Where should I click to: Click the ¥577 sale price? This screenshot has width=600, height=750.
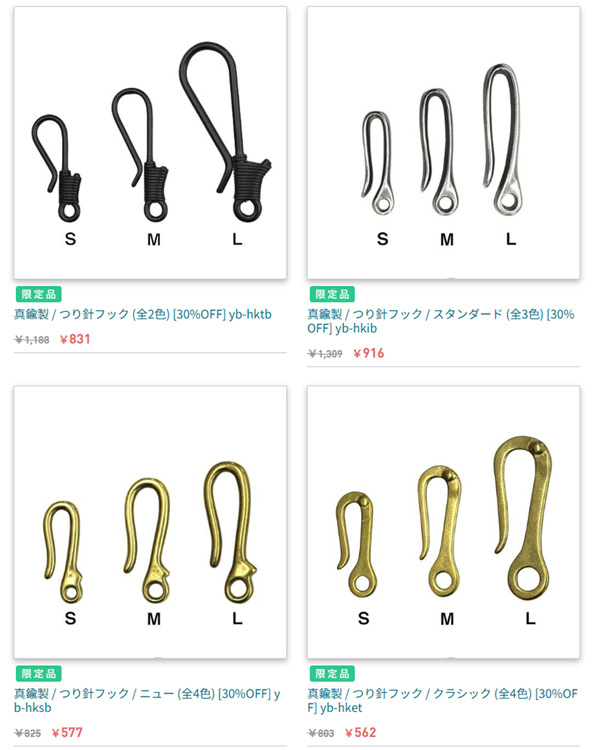tap(67, 732)
